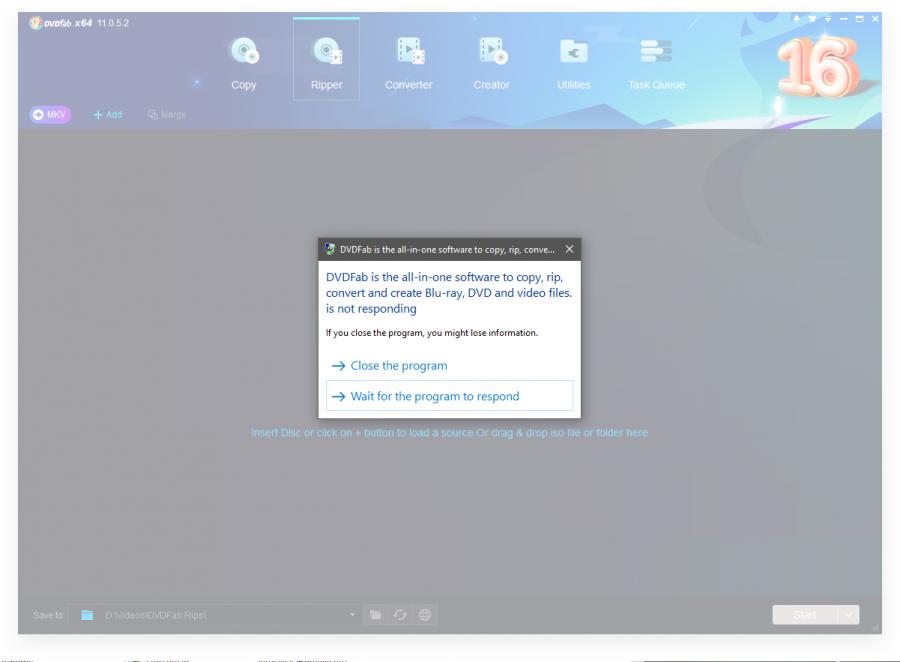
Task: Click the DVDFab icon in dialog title bar
Action: 329,249
